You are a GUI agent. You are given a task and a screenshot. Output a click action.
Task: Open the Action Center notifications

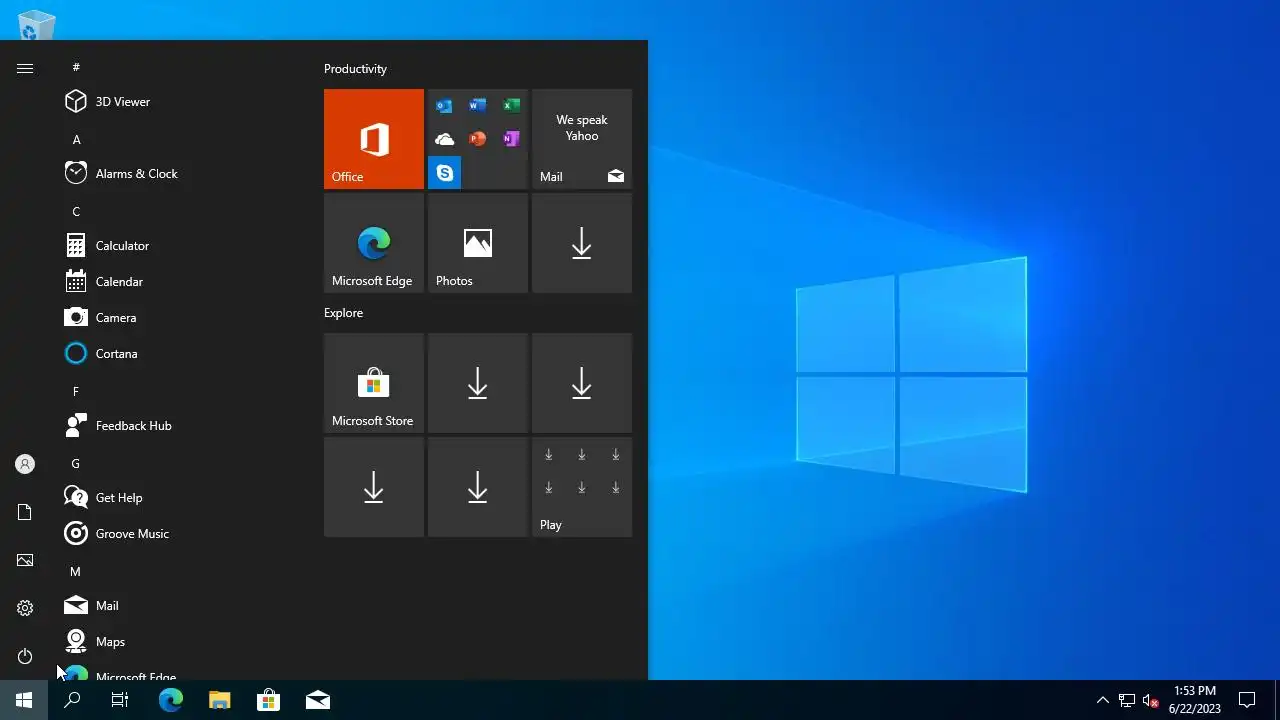click(x=1247, y=700)
